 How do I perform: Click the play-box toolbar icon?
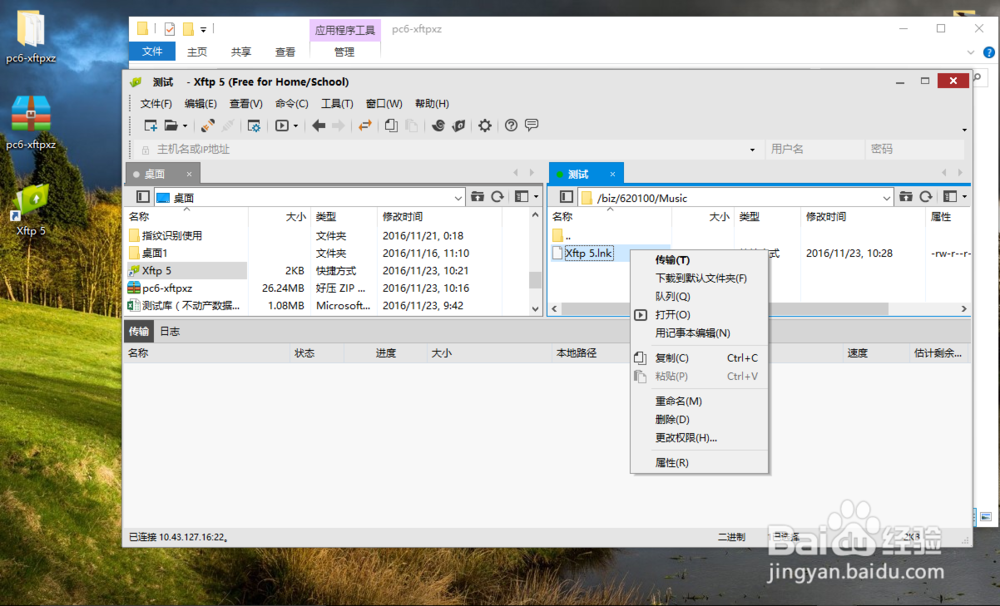click(282, 126)
